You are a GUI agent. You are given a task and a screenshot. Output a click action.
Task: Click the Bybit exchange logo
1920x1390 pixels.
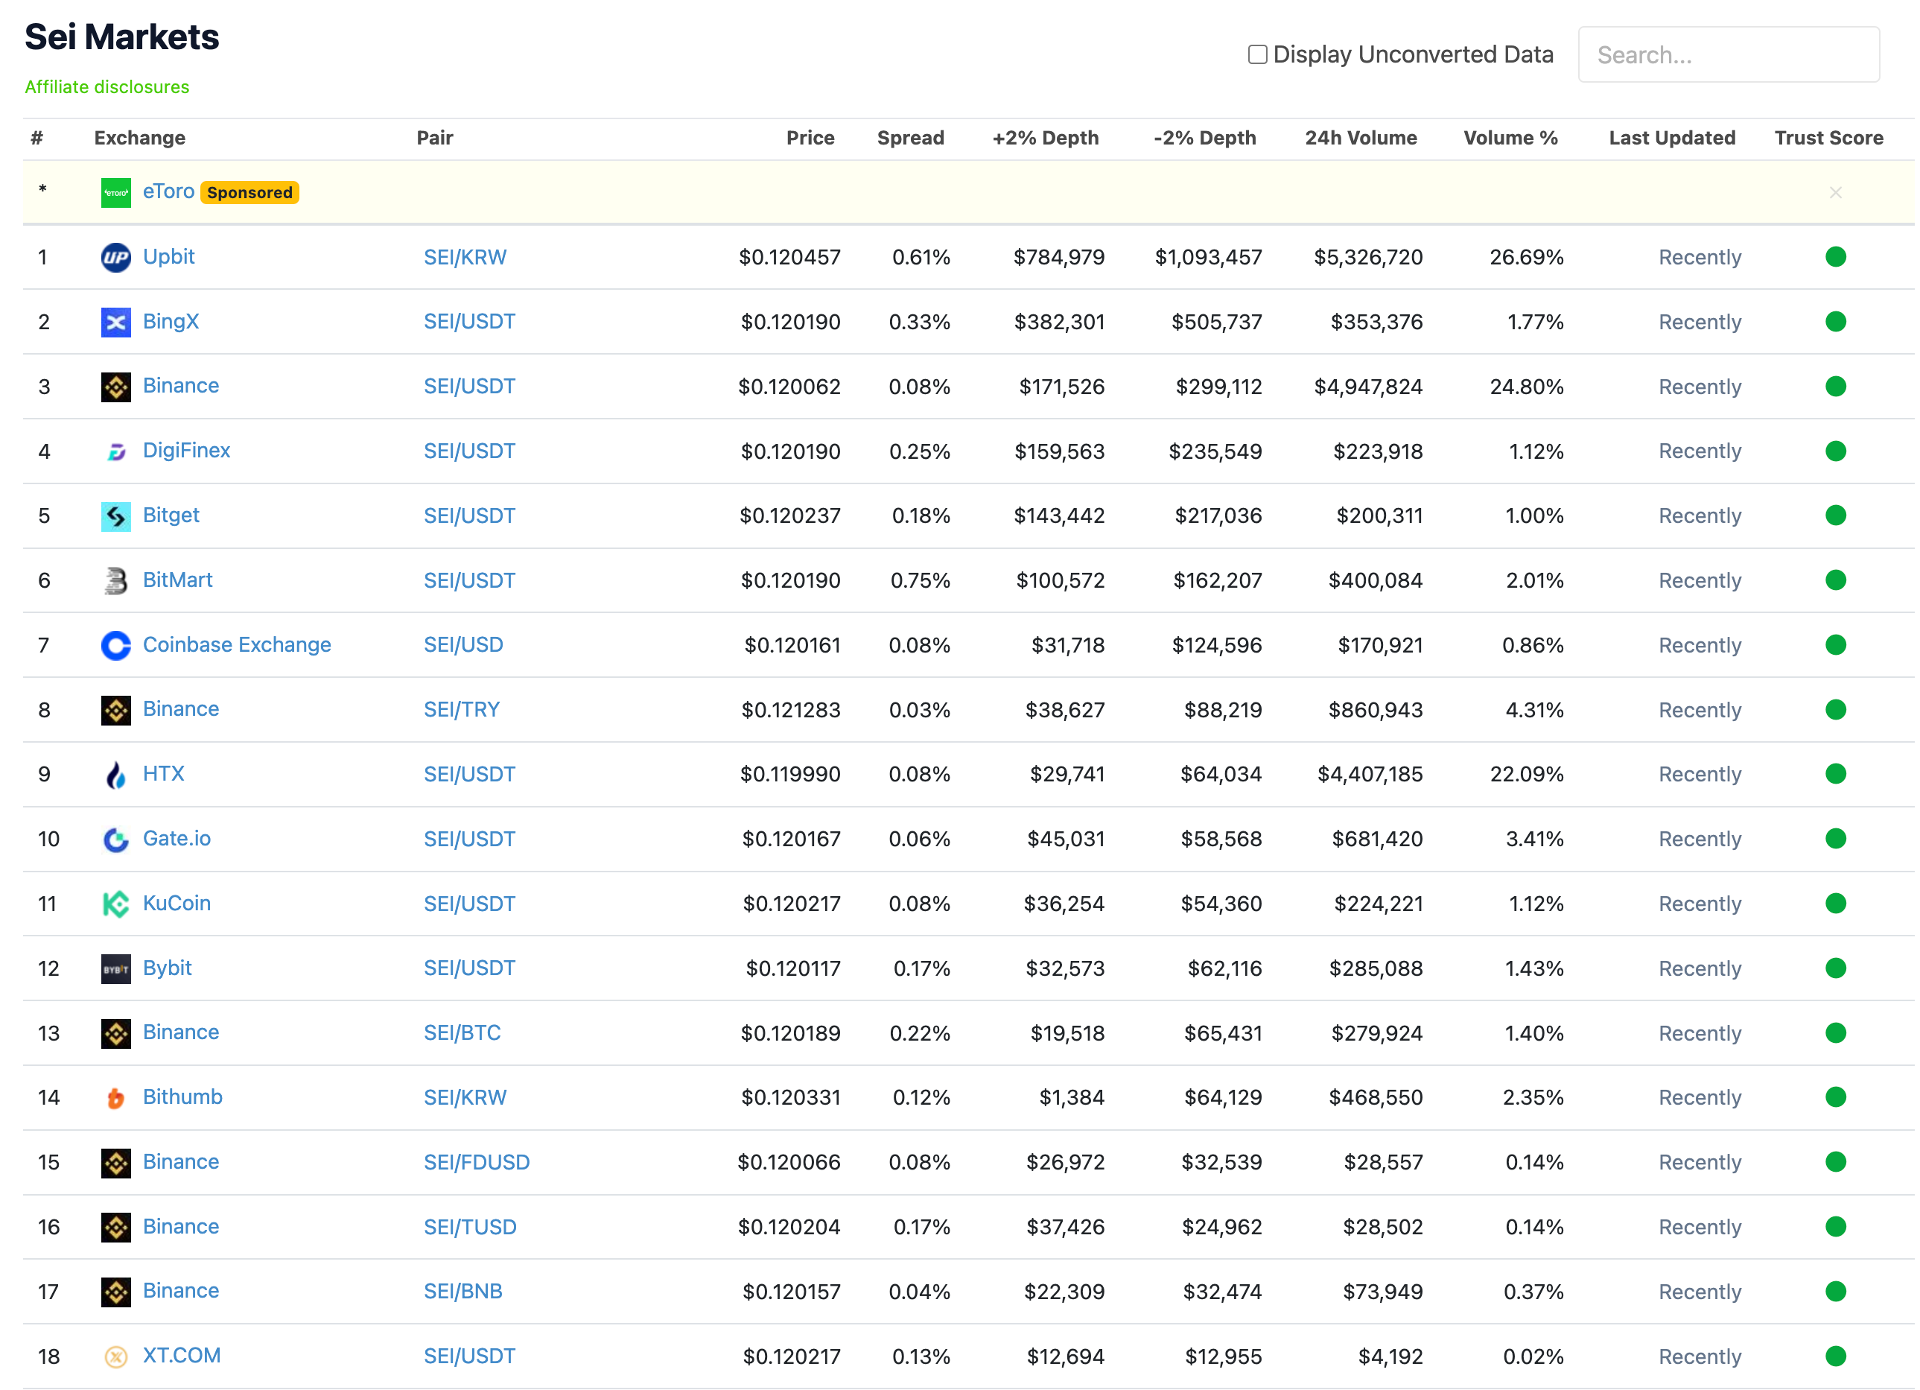[x=116, y=969]
